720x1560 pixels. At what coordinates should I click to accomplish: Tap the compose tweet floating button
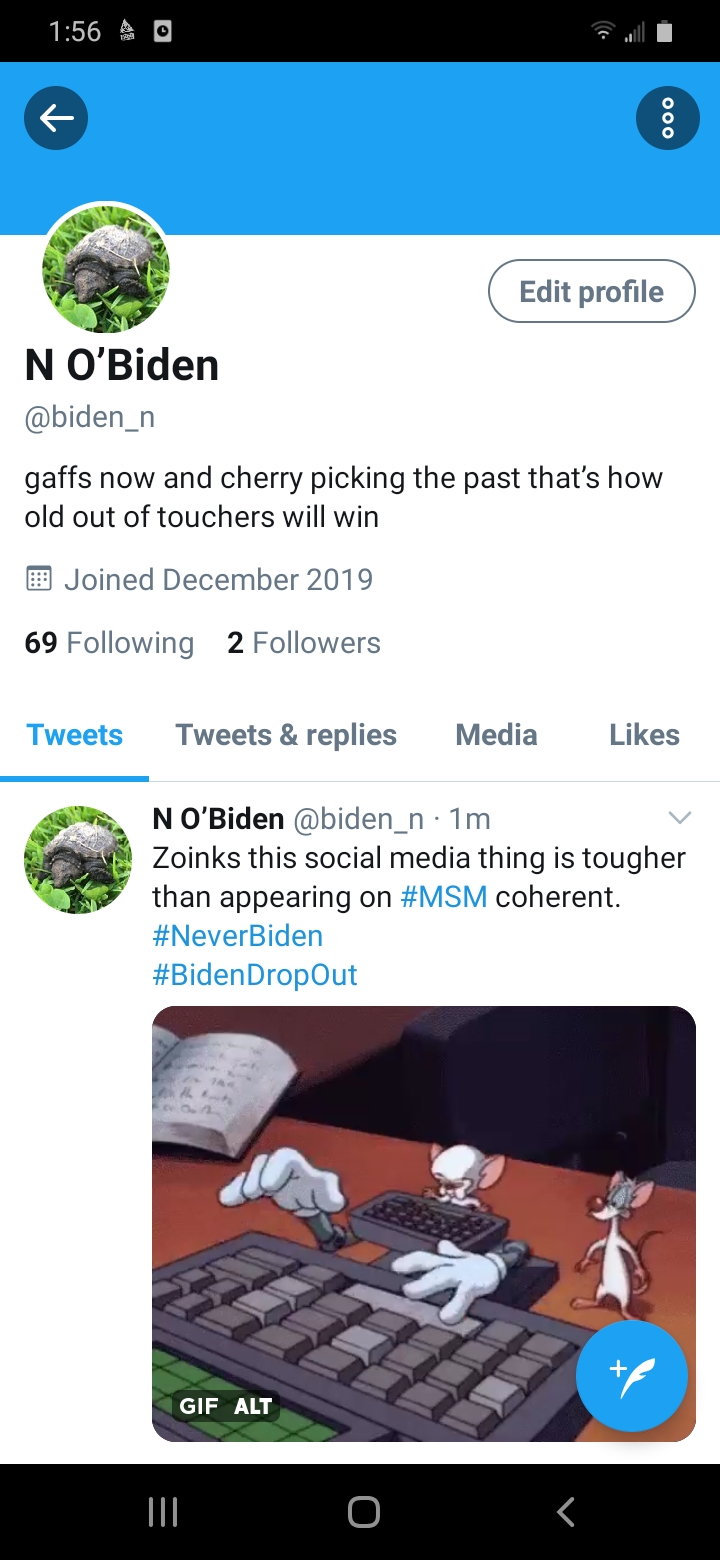632,1376
